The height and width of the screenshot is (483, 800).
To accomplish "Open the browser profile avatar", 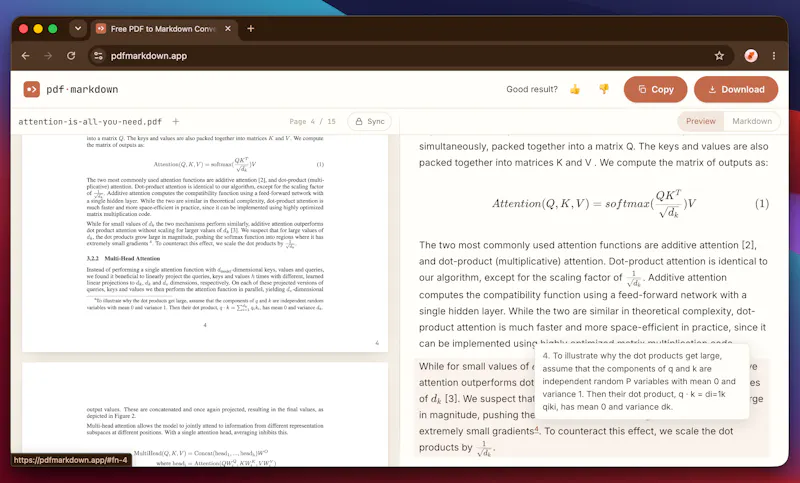I will click(751, 56).
